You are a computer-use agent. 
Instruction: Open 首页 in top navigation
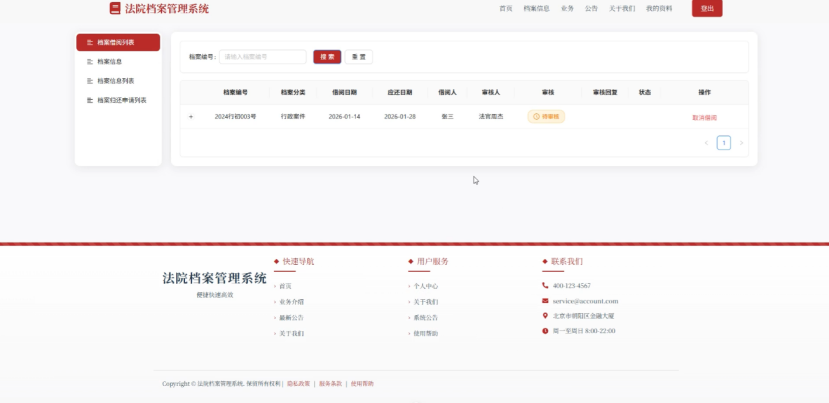click(x=506, y=8)
